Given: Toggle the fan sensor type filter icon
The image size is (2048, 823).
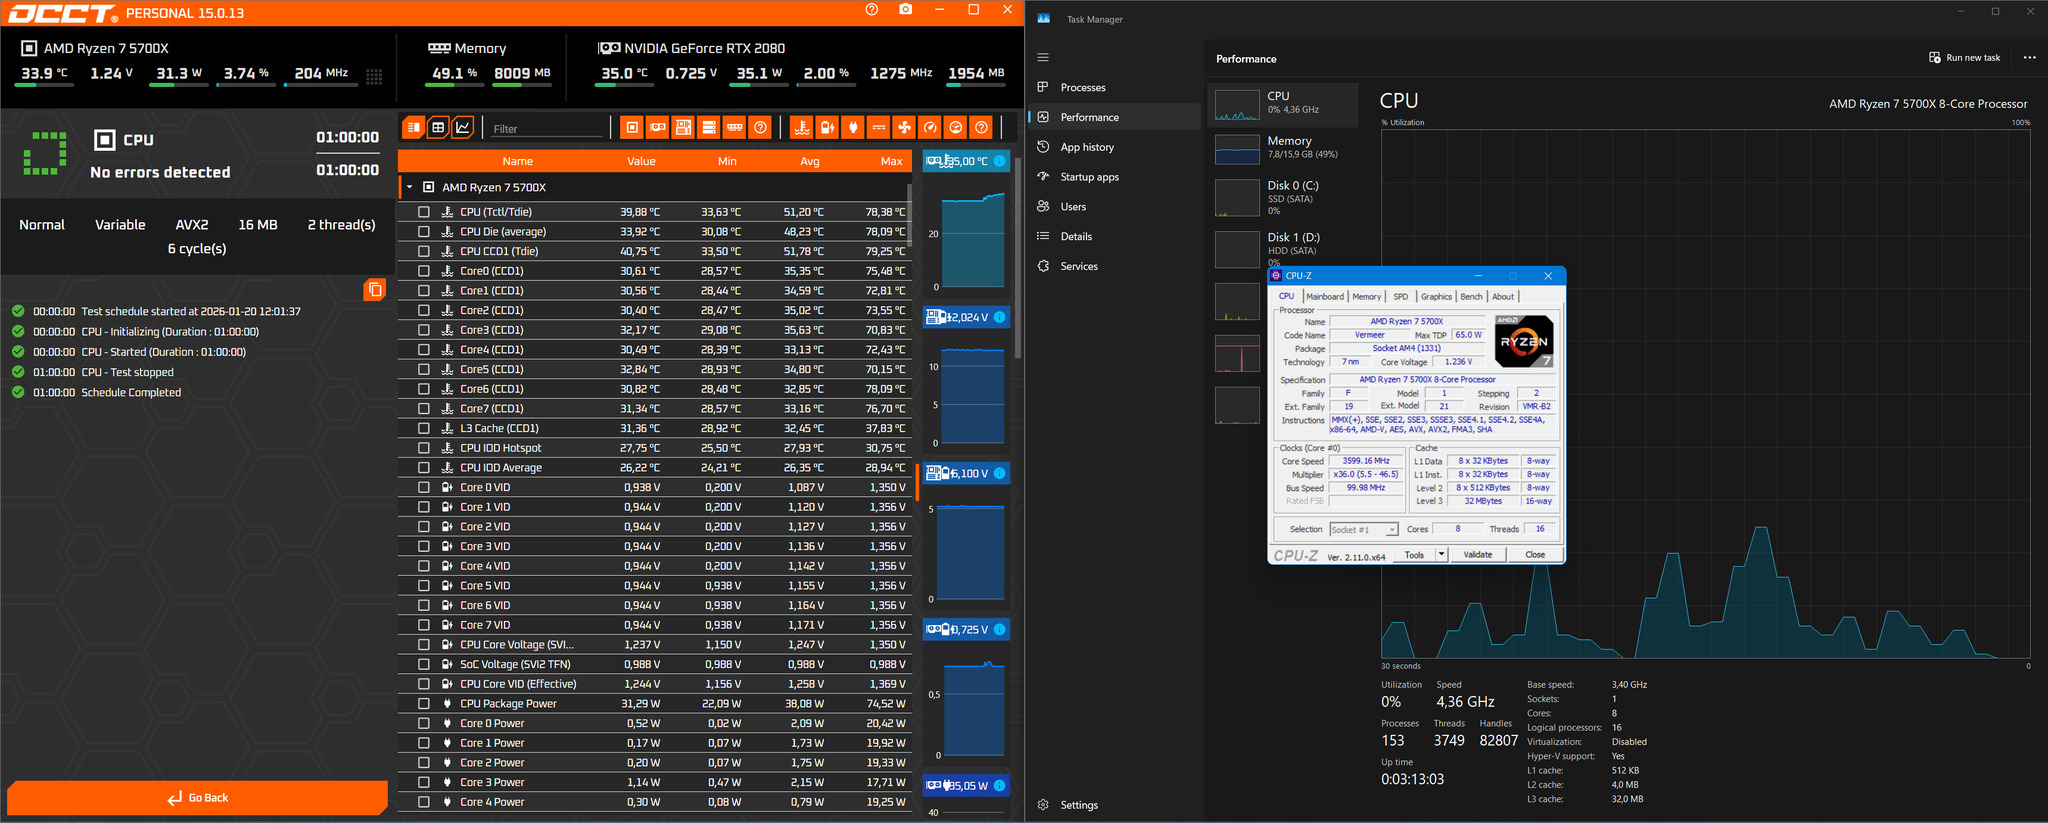Looking at the screenshot, I should pos(904,128).
